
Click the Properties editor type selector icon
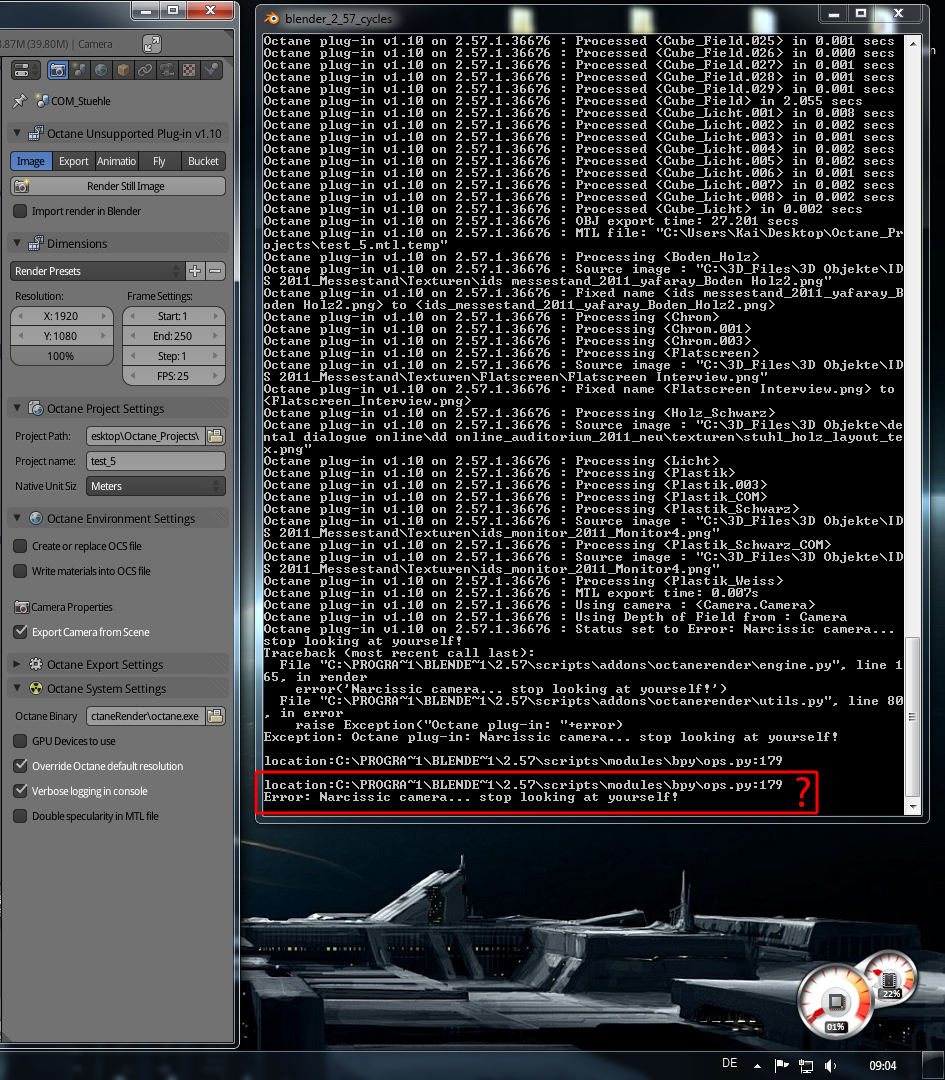click(x=26, y=70)
